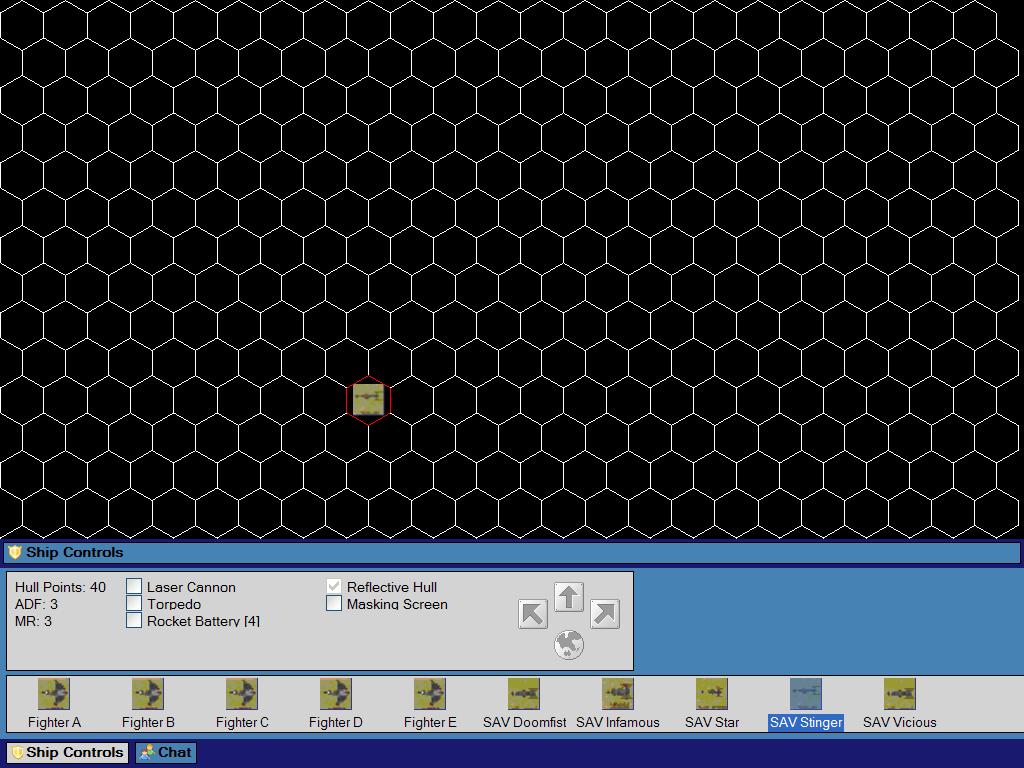Move ship forward with up arrow

[x=569, y=598]
